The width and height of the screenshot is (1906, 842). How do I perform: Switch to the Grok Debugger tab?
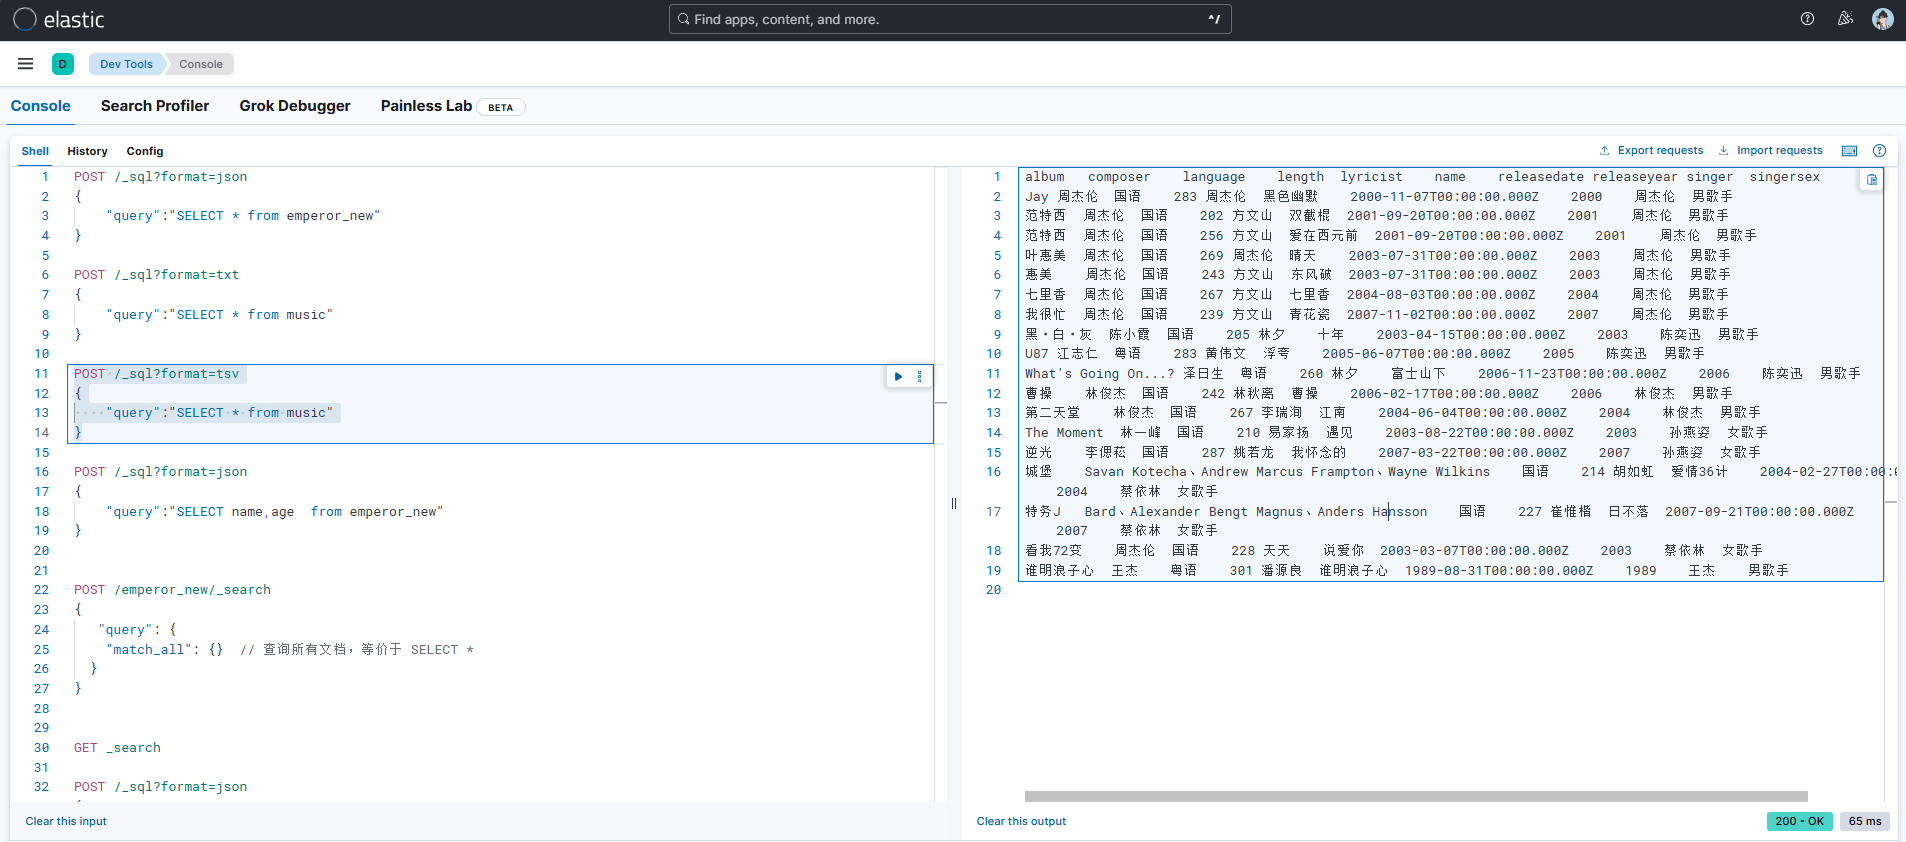tap(295, 106)
